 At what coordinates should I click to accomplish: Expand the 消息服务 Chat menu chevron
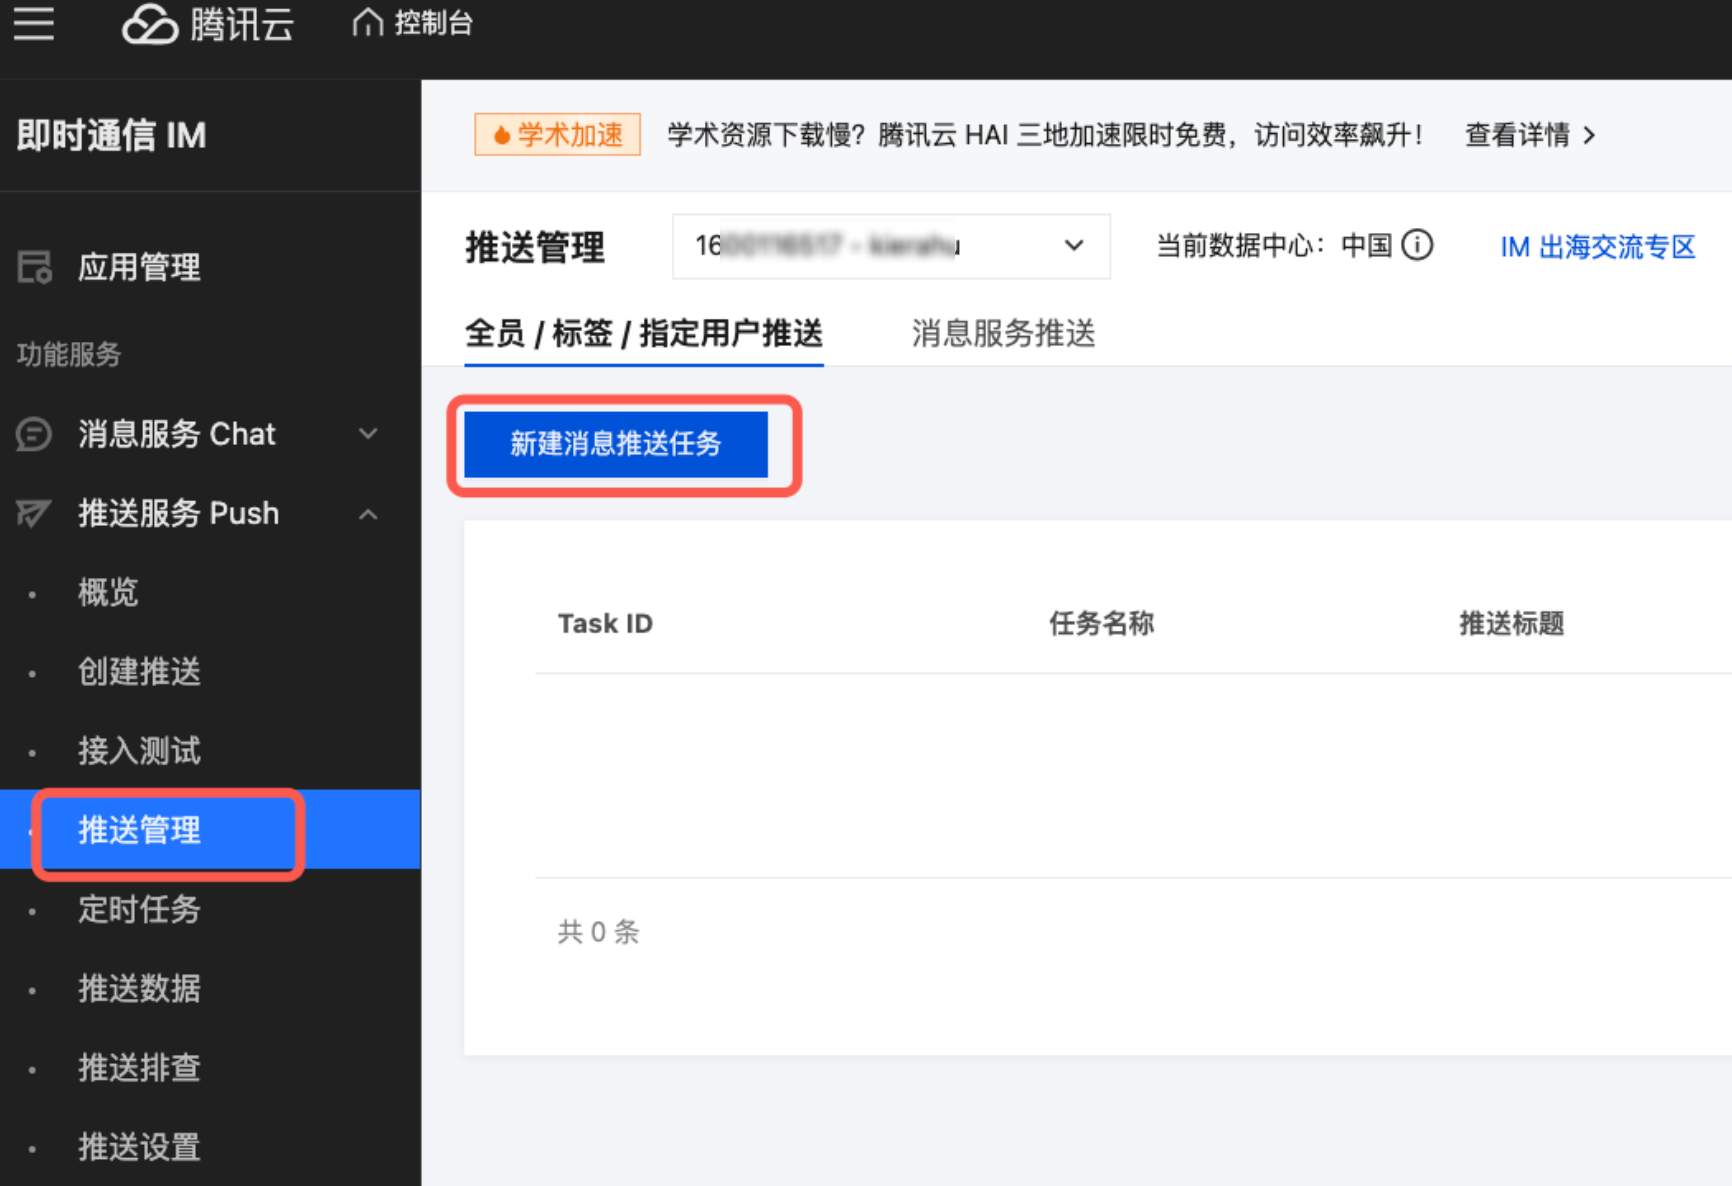pos(368,434)
